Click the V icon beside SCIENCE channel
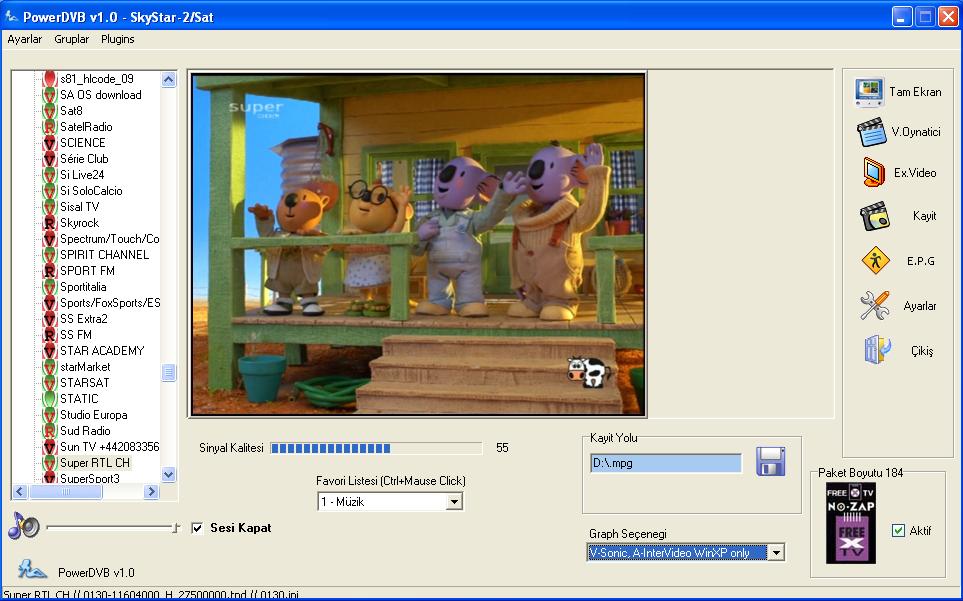 tap(49, 143)
